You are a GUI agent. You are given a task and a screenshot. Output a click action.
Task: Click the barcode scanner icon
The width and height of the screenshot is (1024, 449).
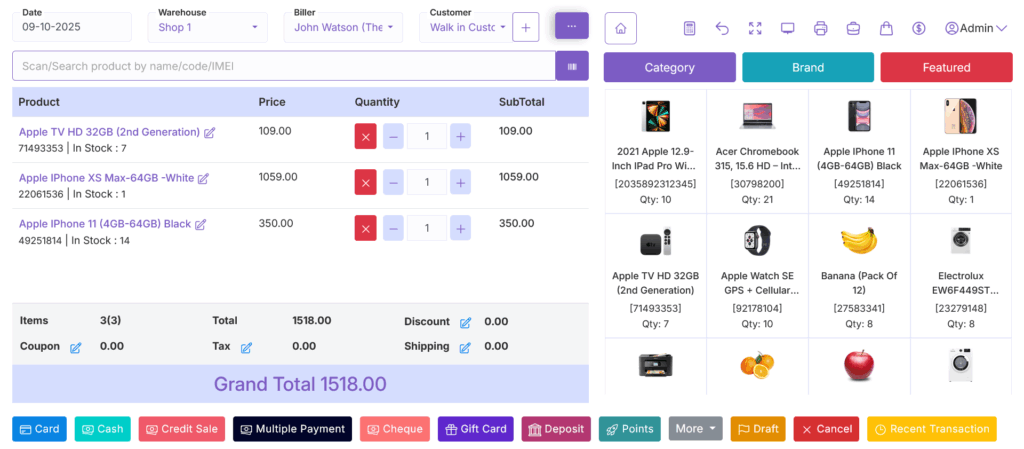pos(572,66)
